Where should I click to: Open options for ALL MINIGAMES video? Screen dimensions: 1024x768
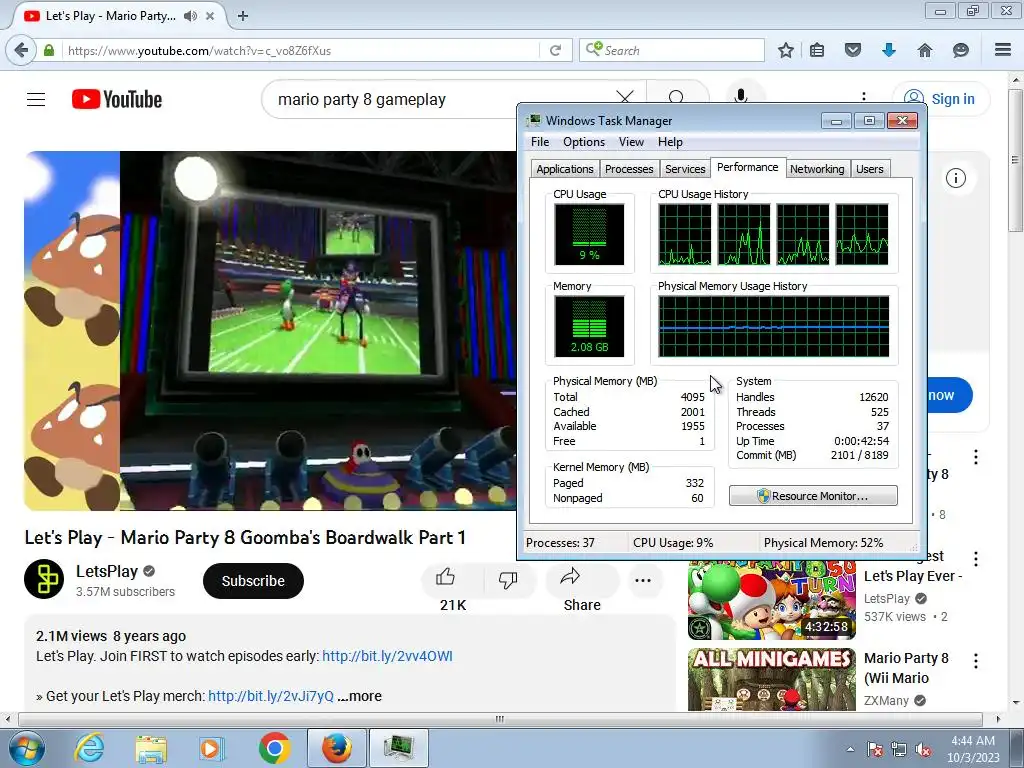pos(976,661)
